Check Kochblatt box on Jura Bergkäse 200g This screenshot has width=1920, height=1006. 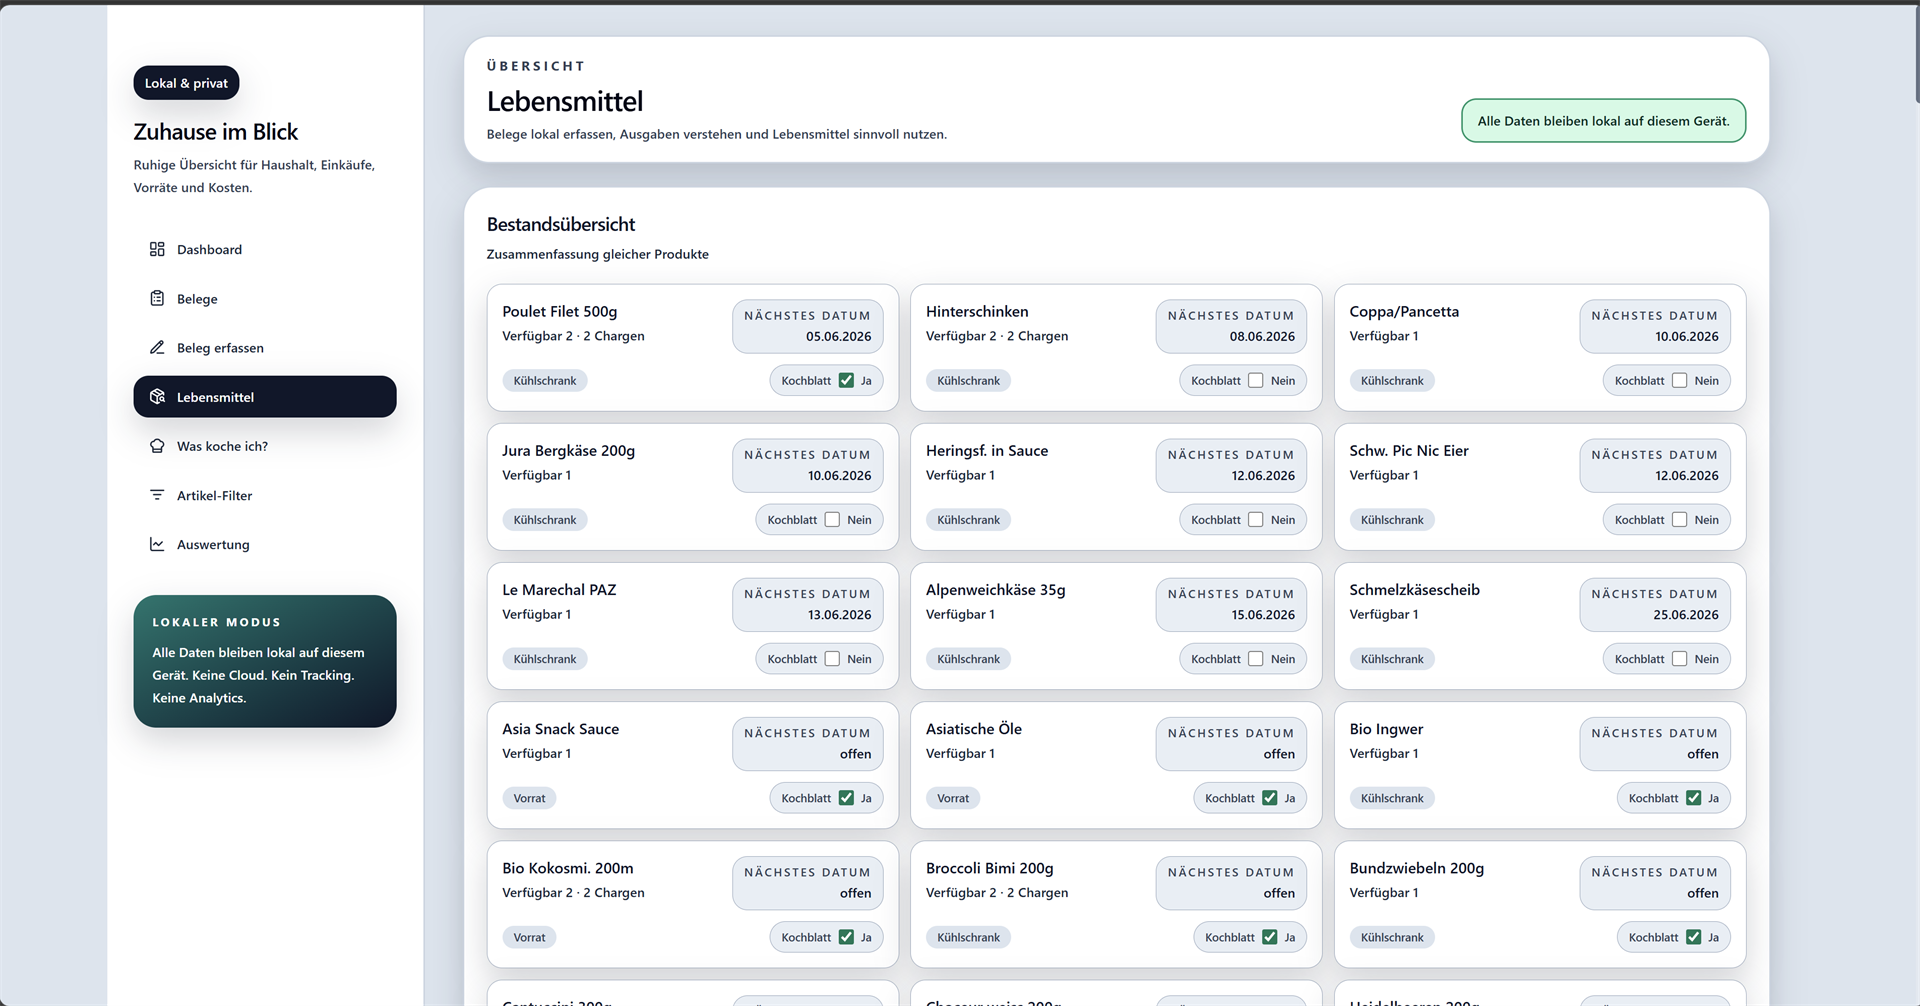tap(832, 519)
